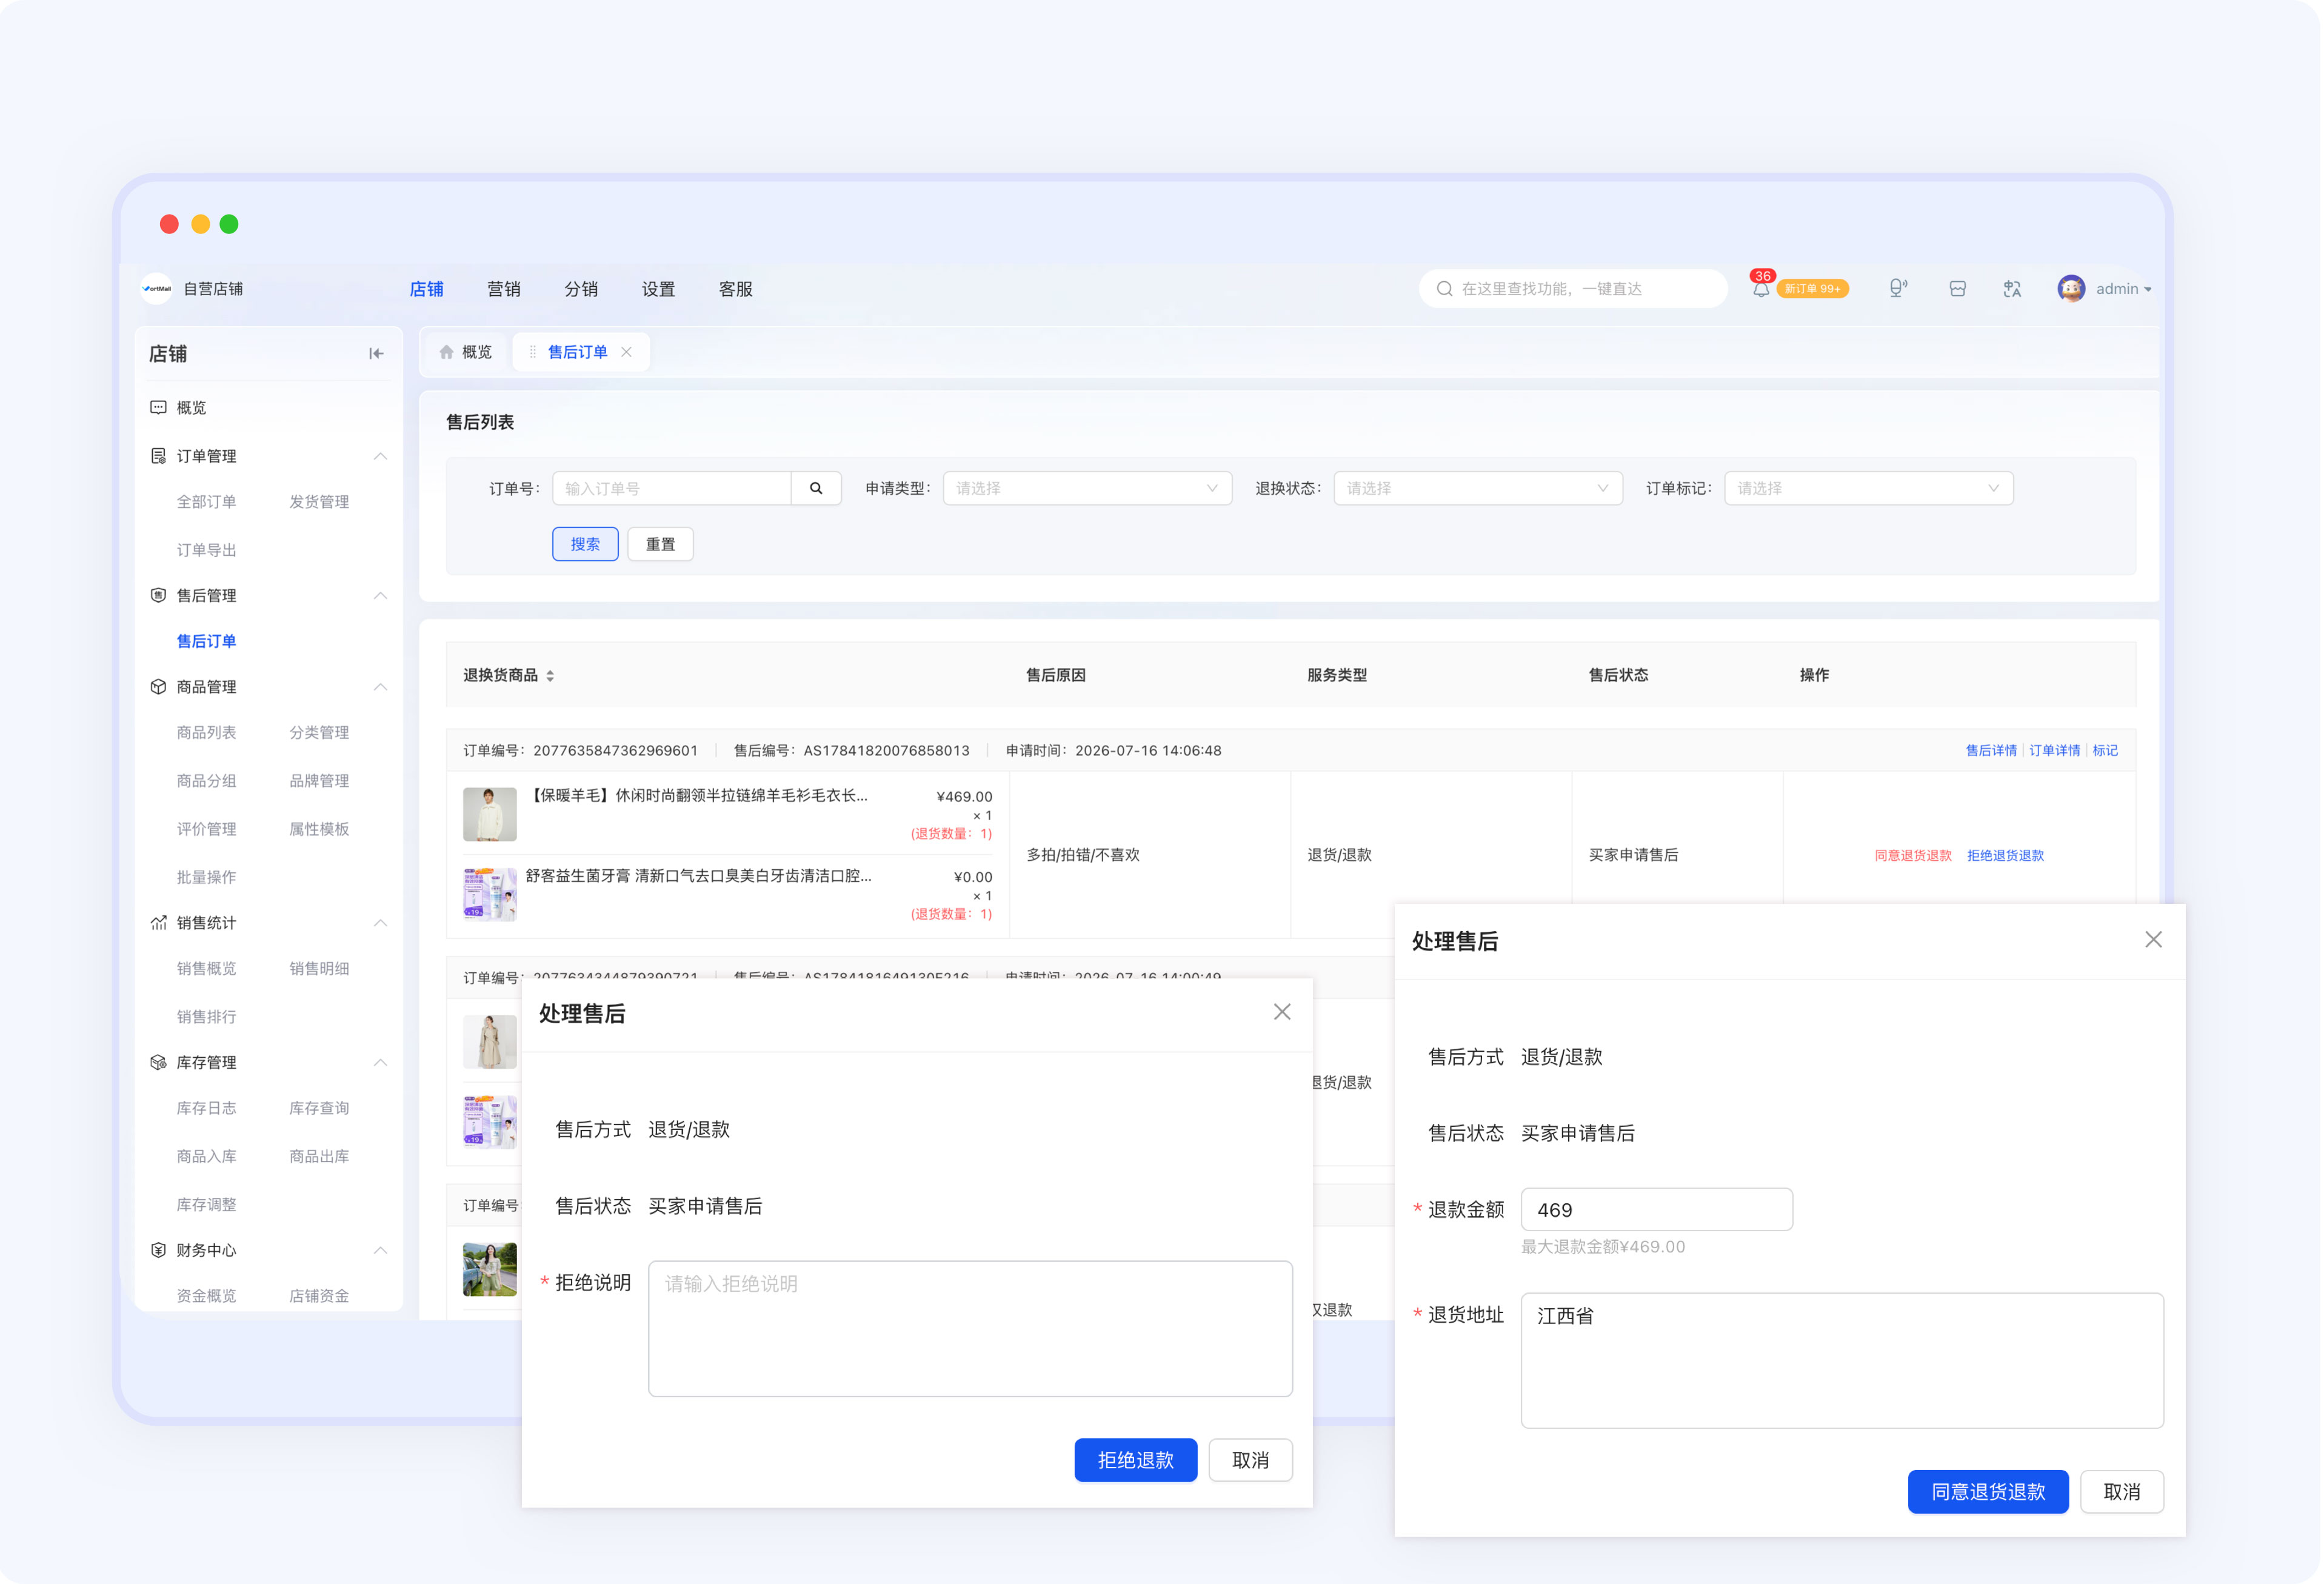The height and width of the screenshot is (1584, 2324).
Task: Open the 设置 top menu
Action: (658, 289)
